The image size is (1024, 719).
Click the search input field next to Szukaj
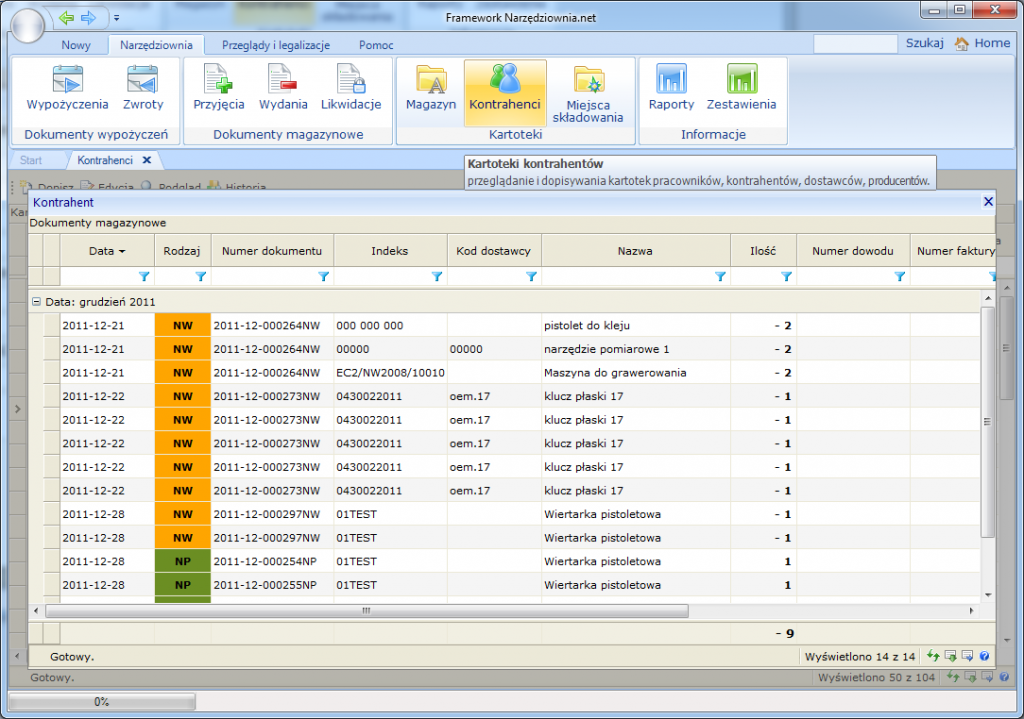(x=855, y=43)
